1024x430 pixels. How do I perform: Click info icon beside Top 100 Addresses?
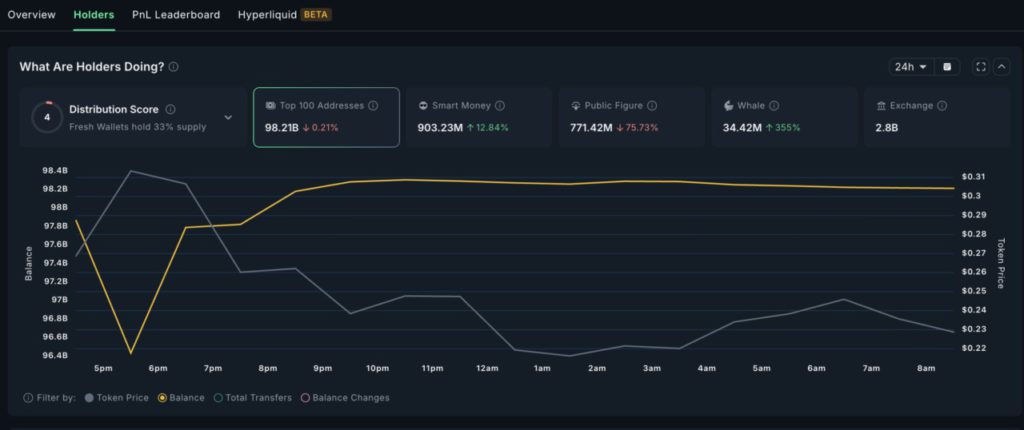(373, 105)
